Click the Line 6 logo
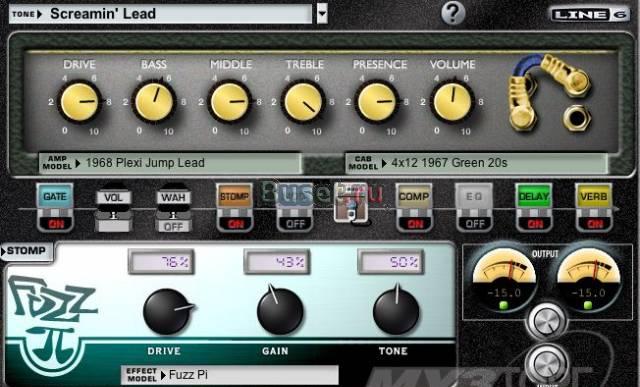This screenshot has width=640, height=387. pos(590,15)
